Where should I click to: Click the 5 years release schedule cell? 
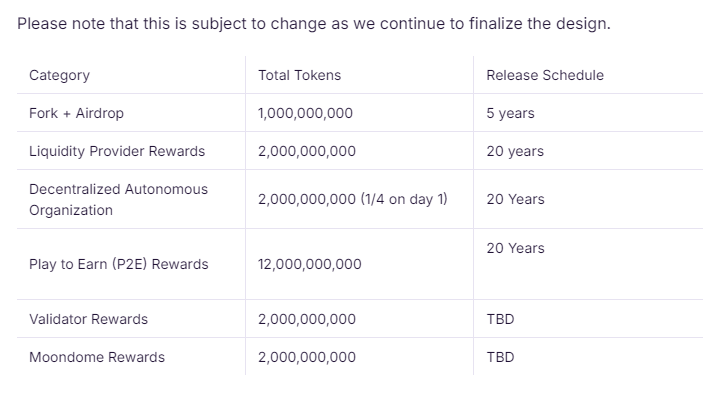click(x=510, y=113)
